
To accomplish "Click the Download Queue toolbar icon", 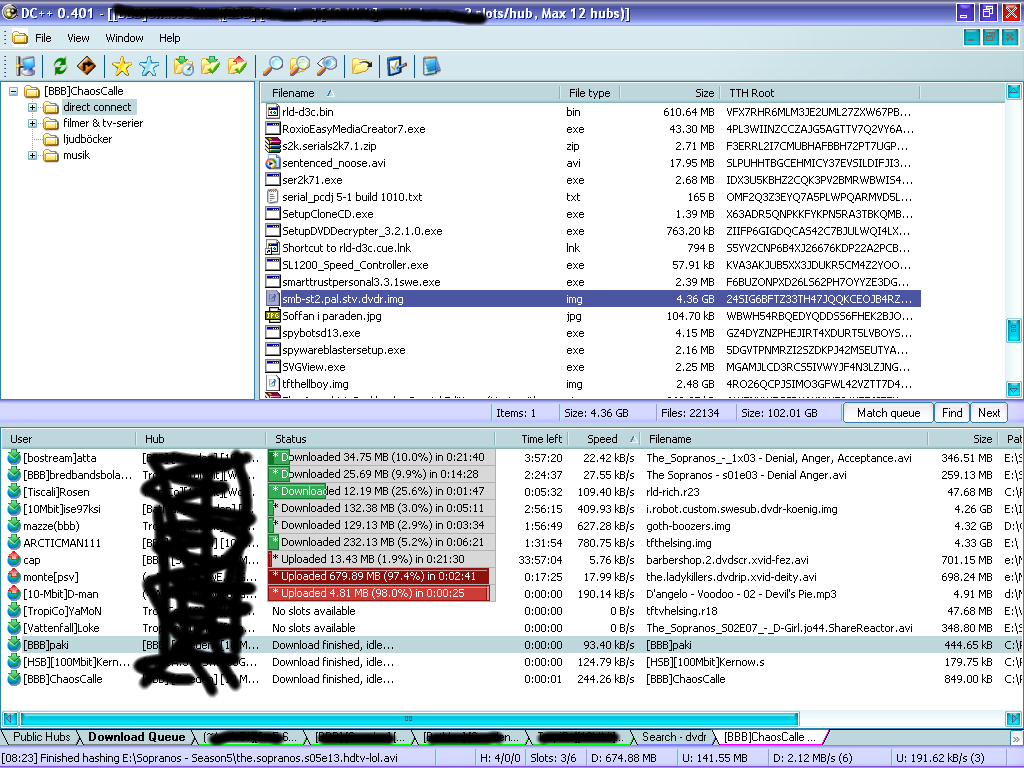I will click(184, 66).
